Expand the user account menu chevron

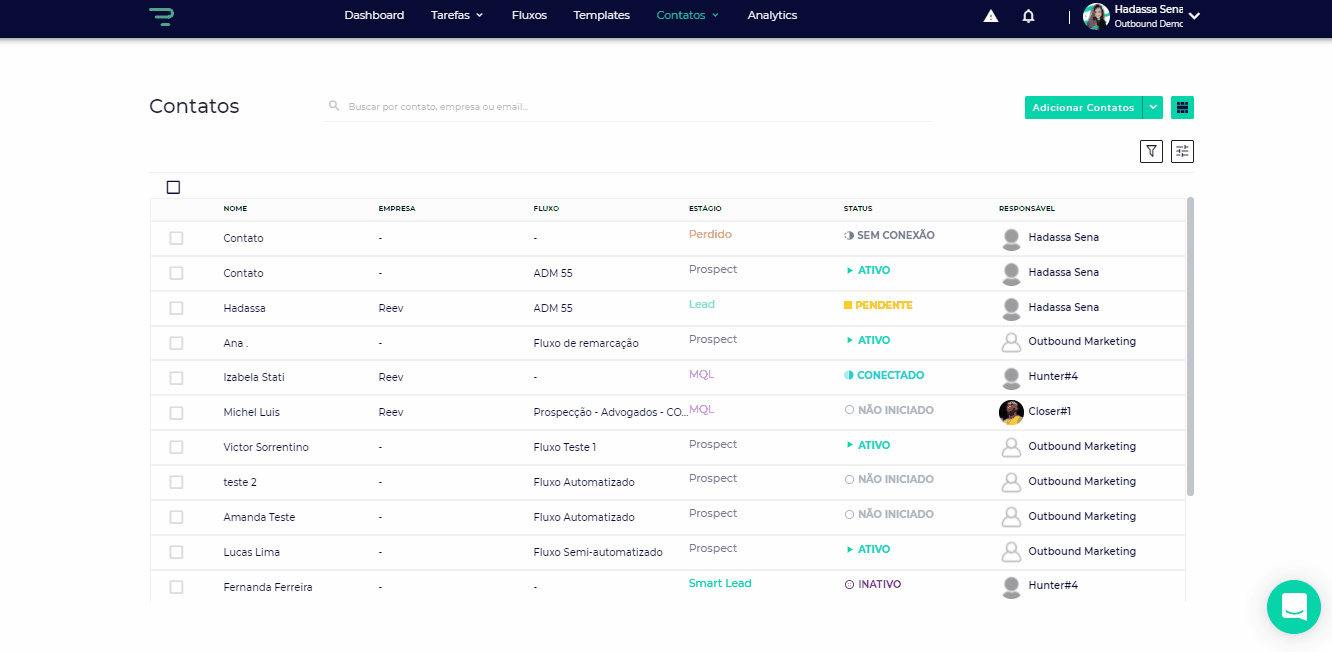click(1194, 16)
